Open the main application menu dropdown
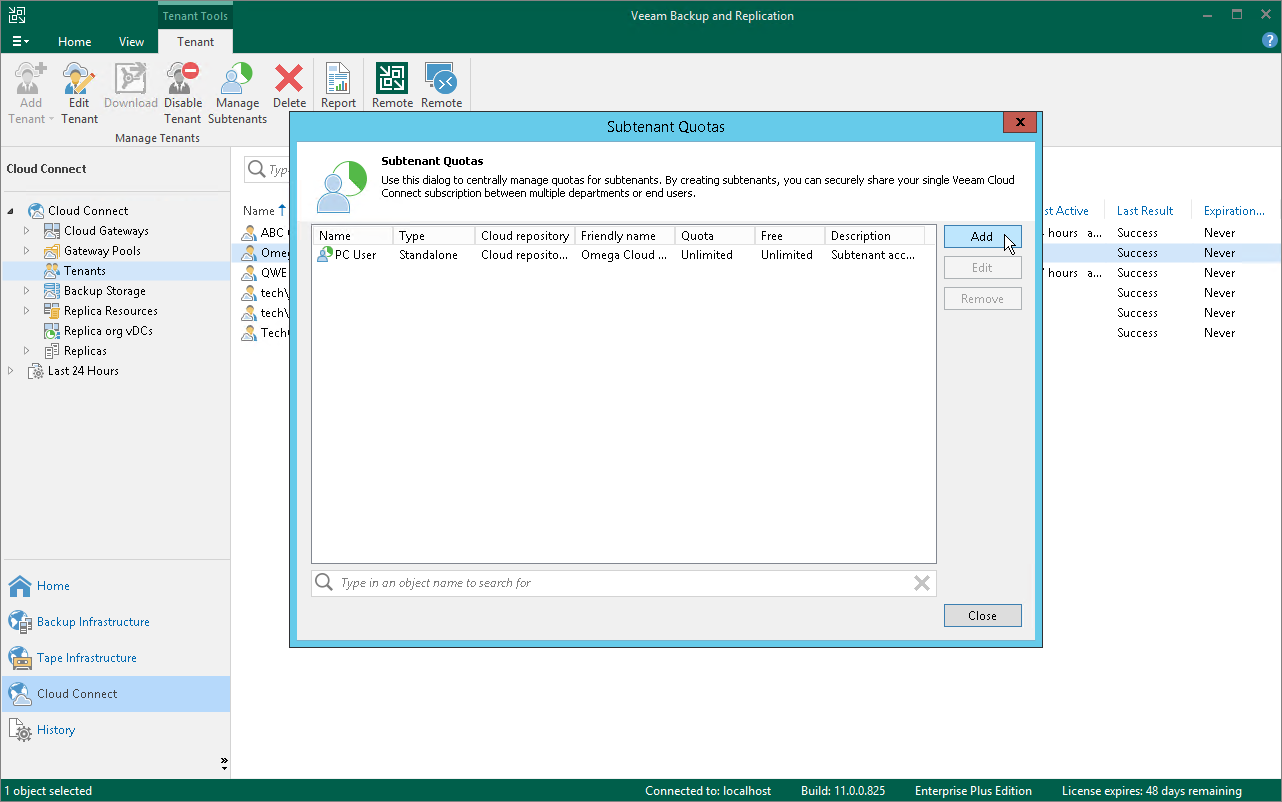Image resolution: width=1282 pixels, height=802 pixels. pyautogui.click(x=21, y=42)
